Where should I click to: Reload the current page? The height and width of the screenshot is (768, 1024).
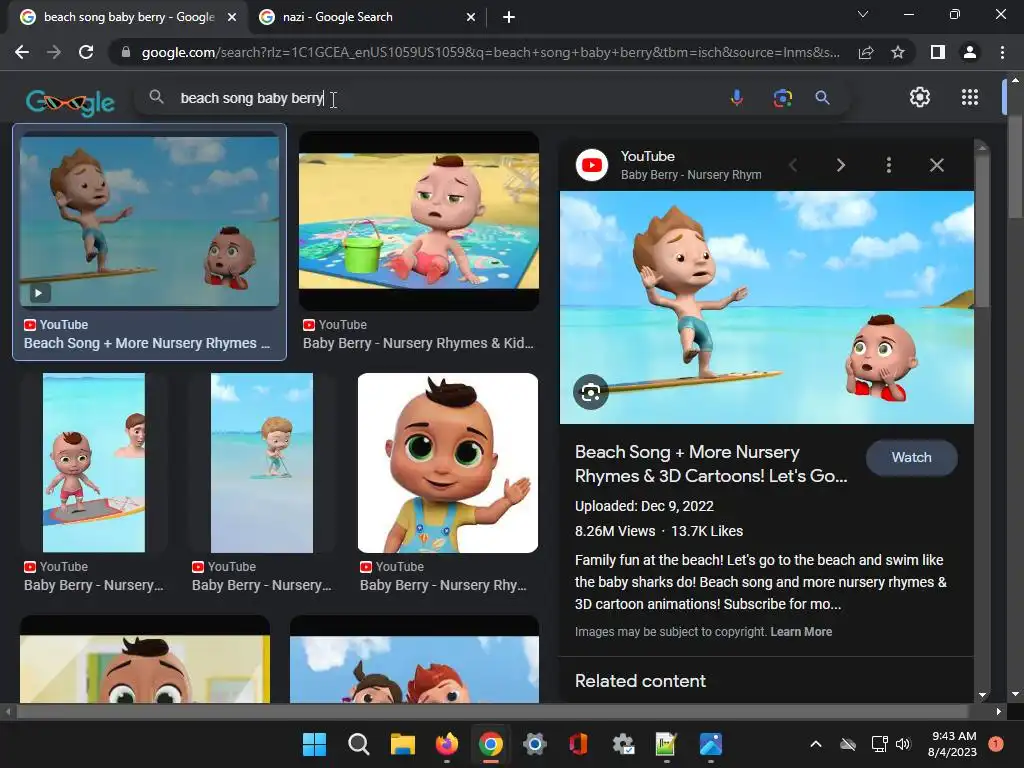[86, 52]
